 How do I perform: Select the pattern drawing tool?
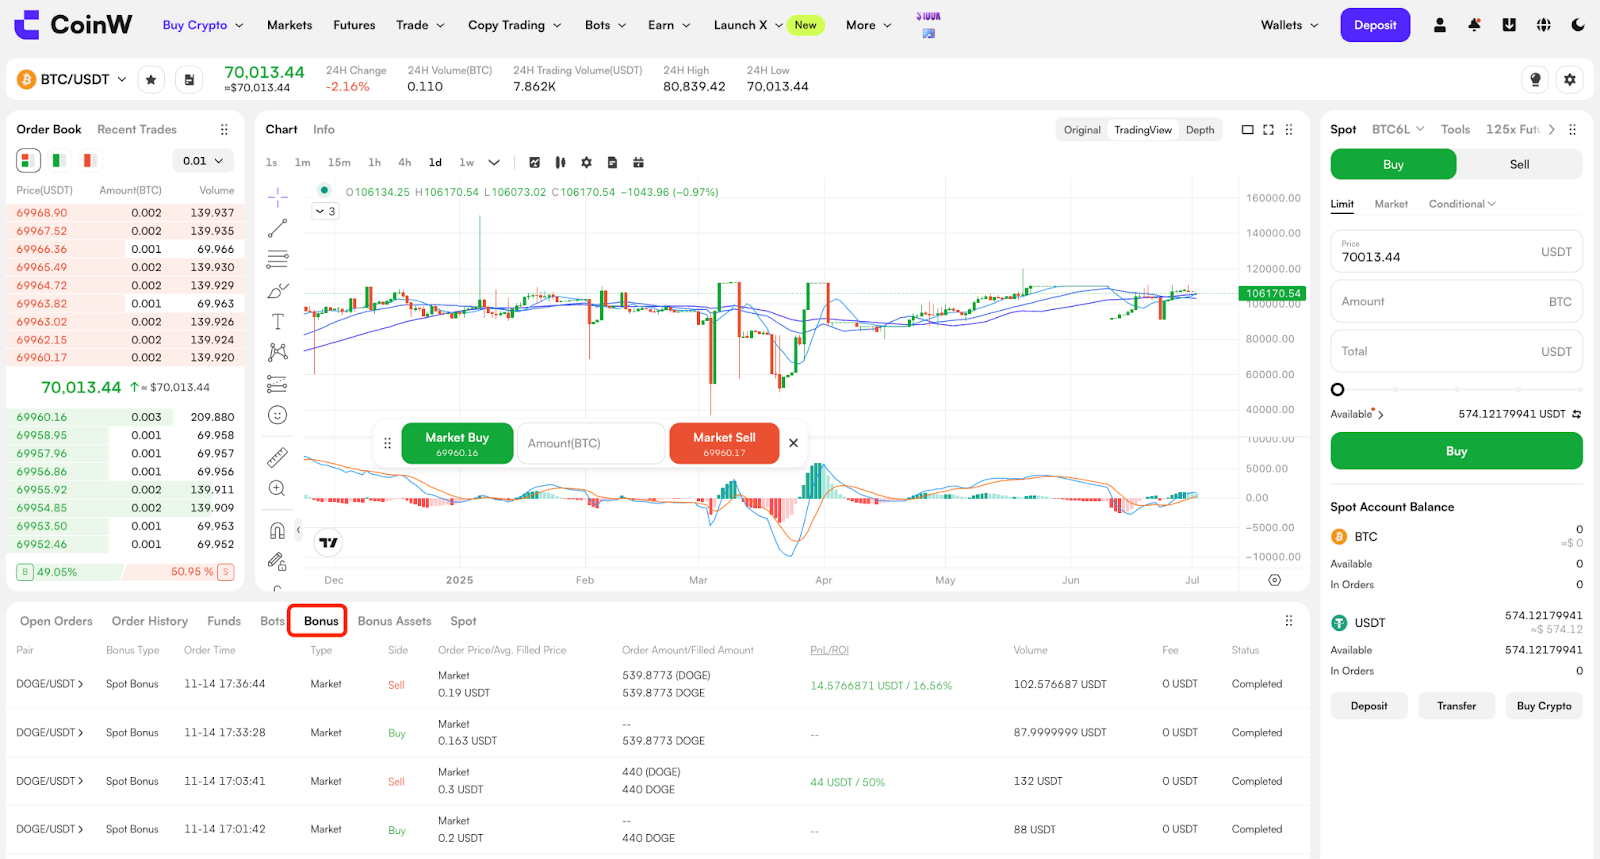(x=278, y=352)
